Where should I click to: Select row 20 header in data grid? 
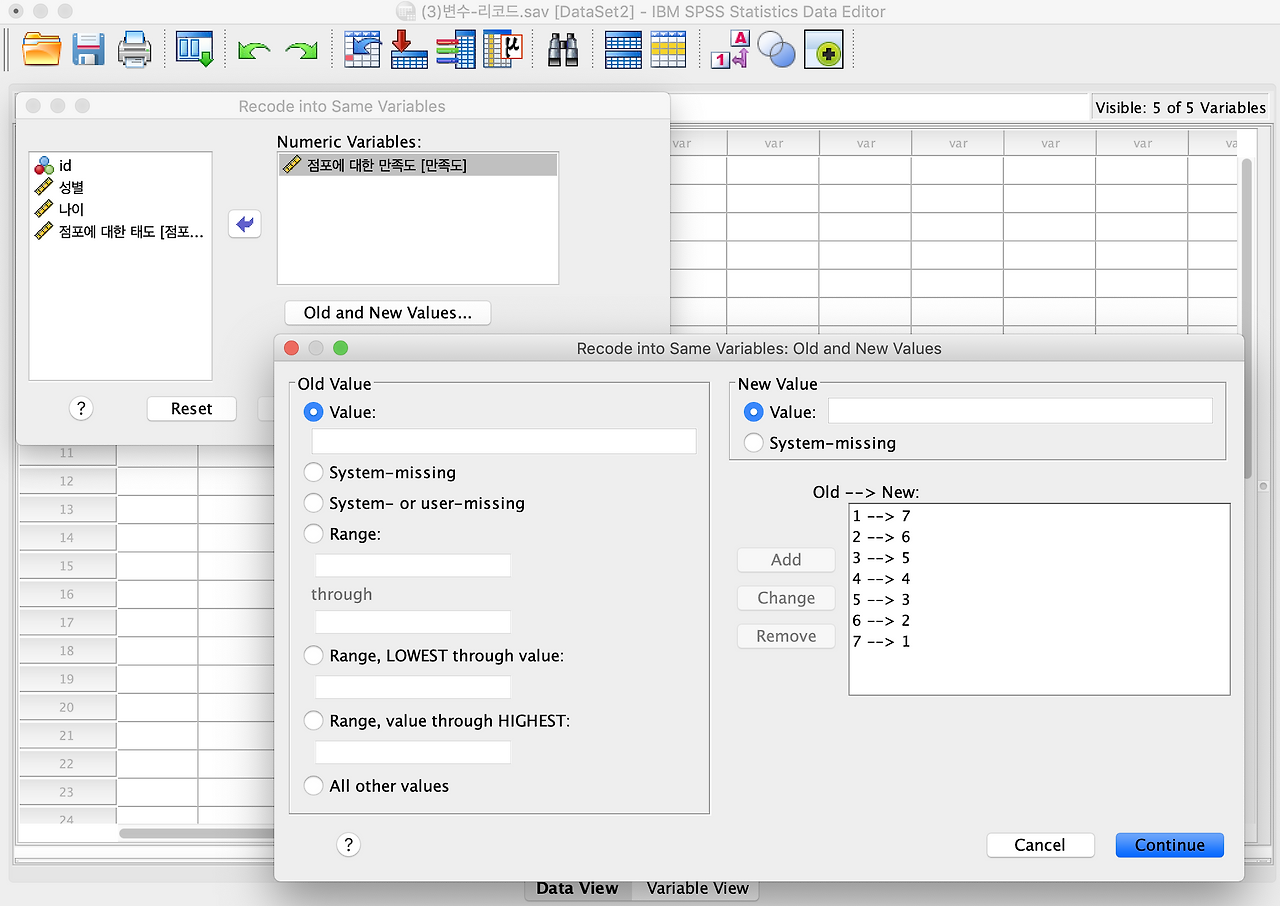[x=67, y=707]
